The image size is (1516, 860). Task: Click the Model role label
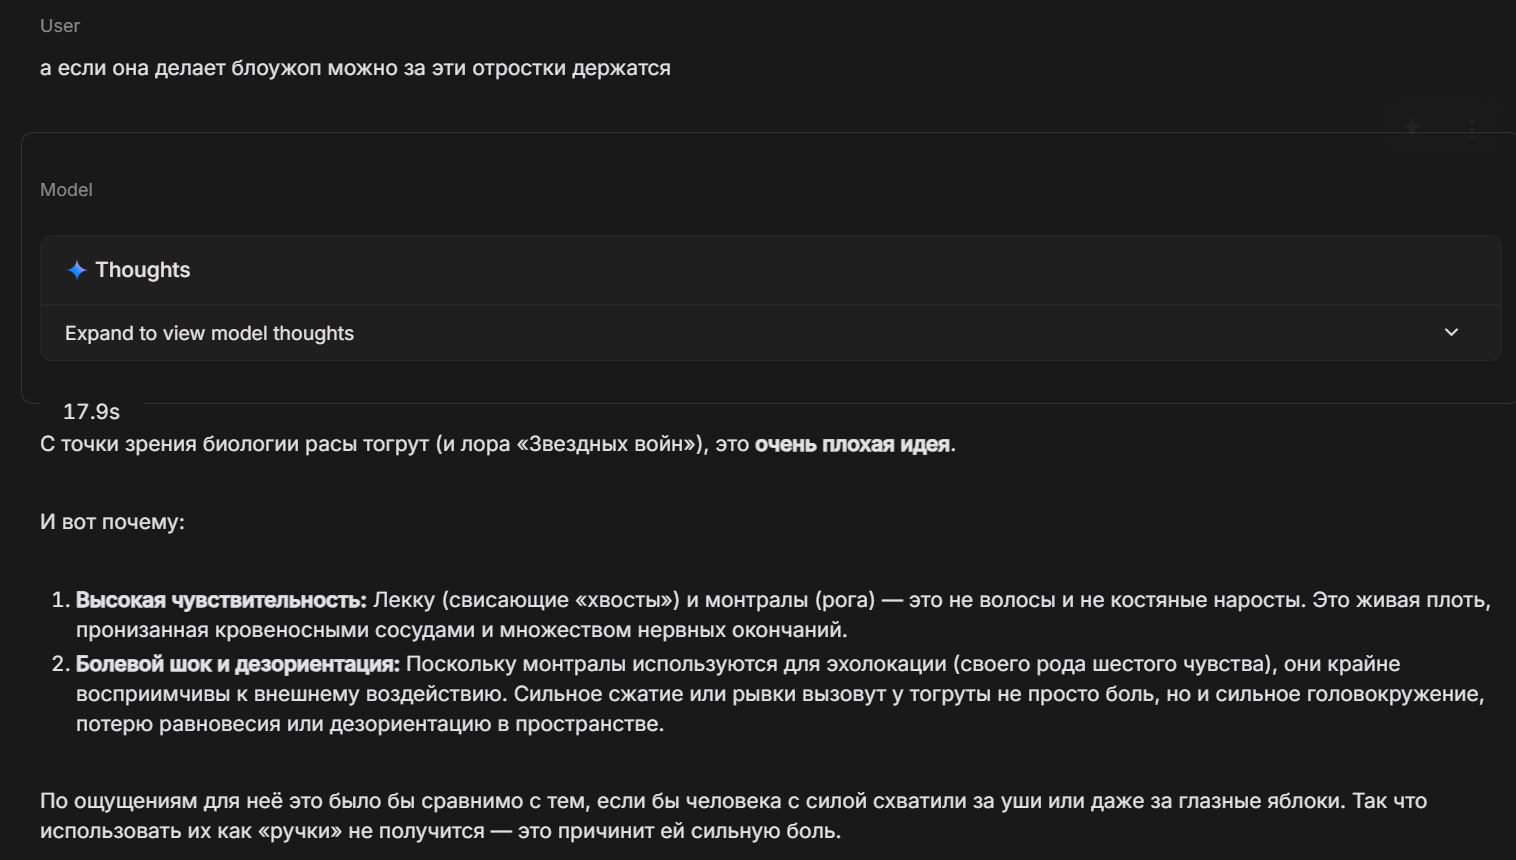(66, 190)
